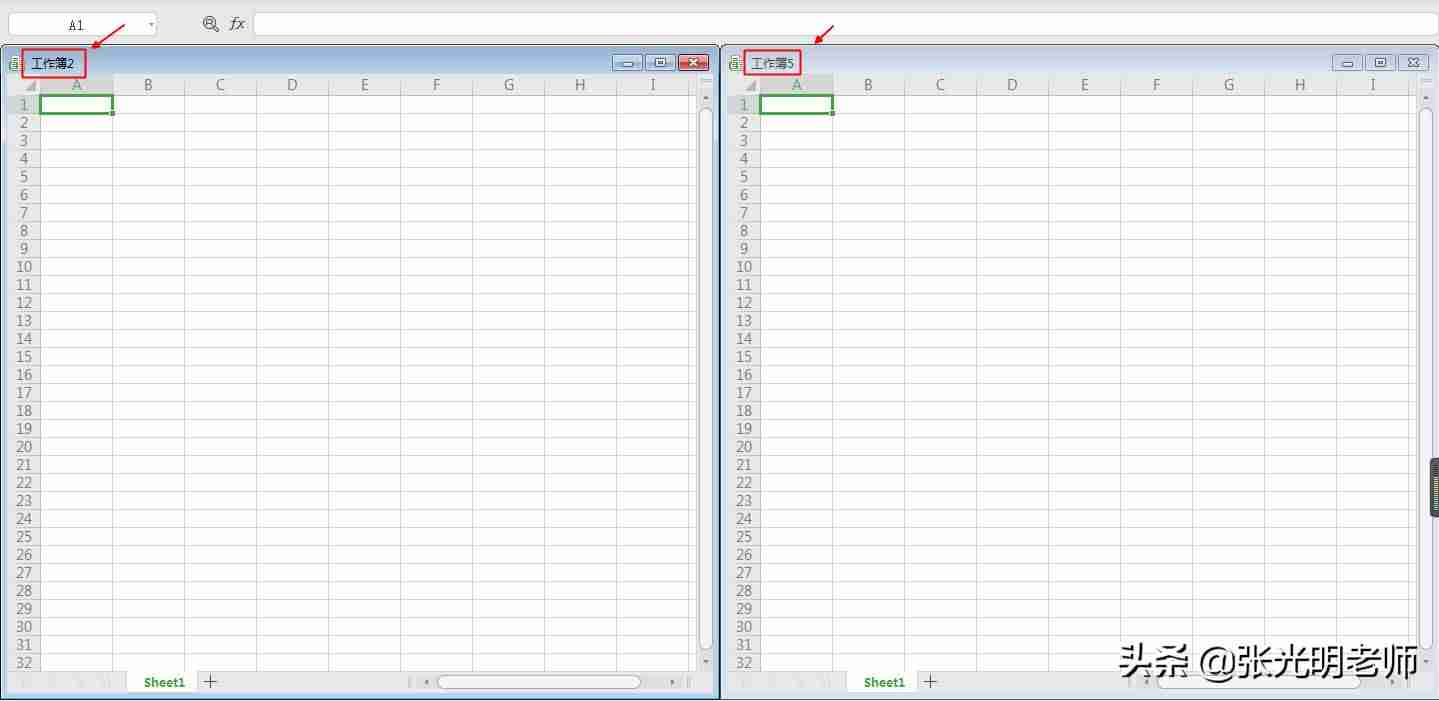Select cell A1 in 工作簿5
1439x701 pixels.
tap(796, 104)
